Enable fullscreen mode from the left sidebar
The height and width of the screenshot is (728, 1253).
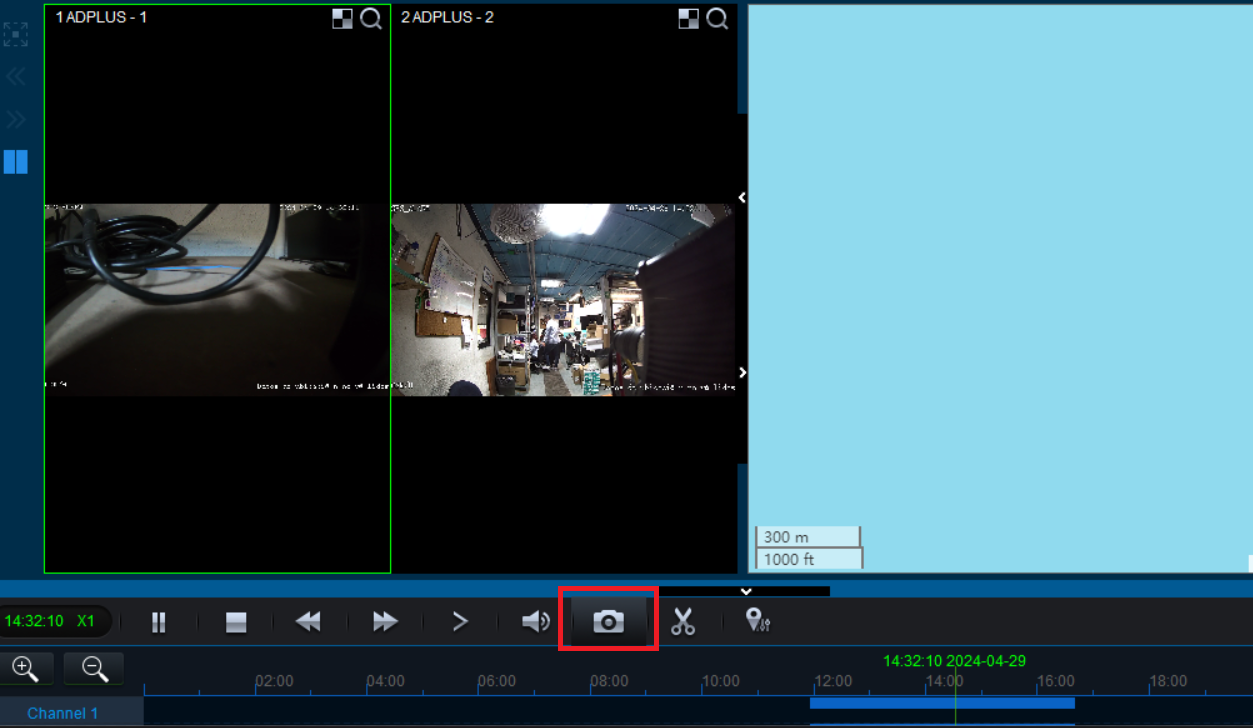tap(15, 34)
